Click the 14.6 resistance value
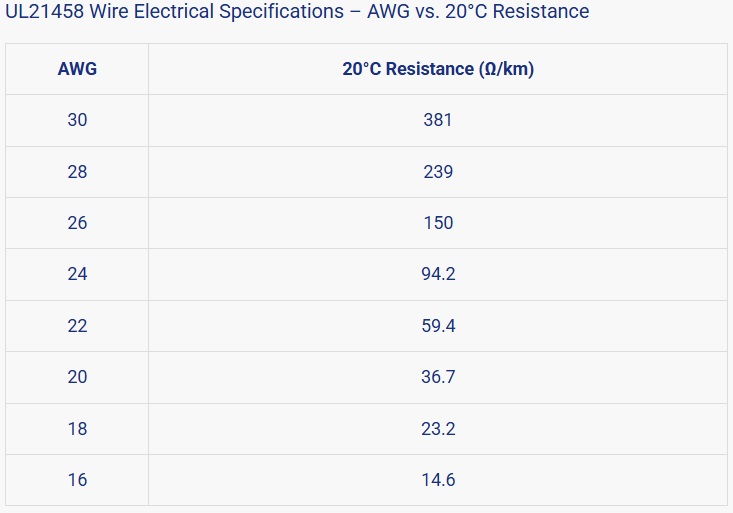The width and height of the screenshot is (733, 513). pyautogui.click(x=438, y=480)
